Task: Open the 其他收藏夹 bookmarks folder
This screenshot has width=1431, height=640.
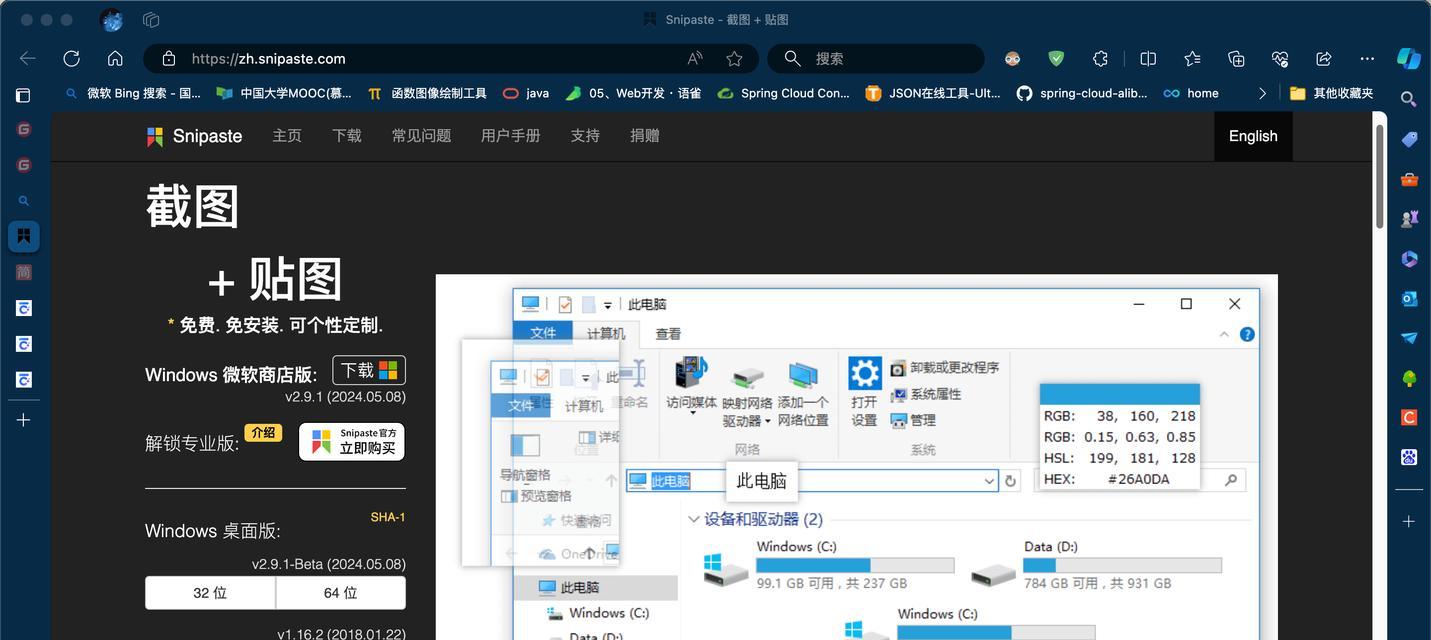Action: pos(1331,93)
